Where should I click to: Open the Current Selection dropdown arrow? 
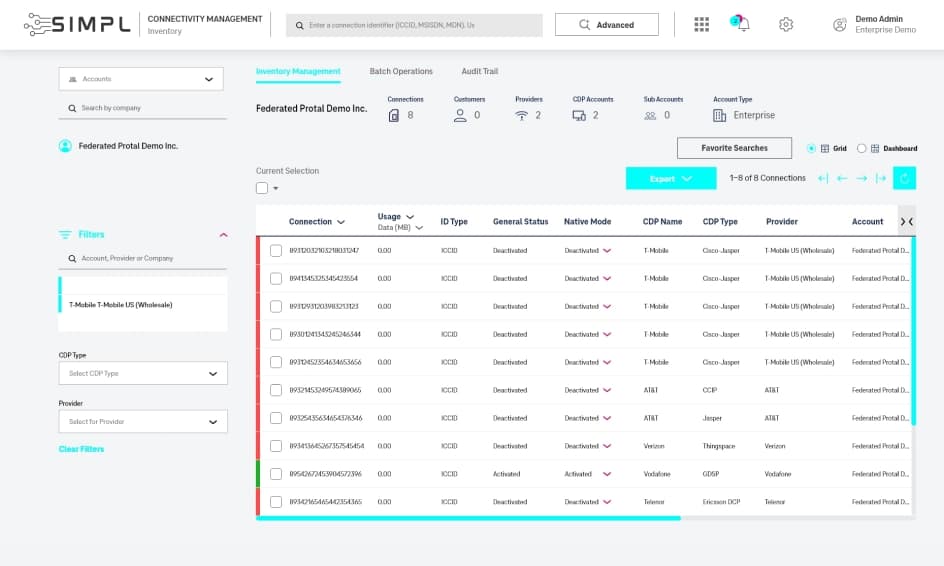(276, 188)
